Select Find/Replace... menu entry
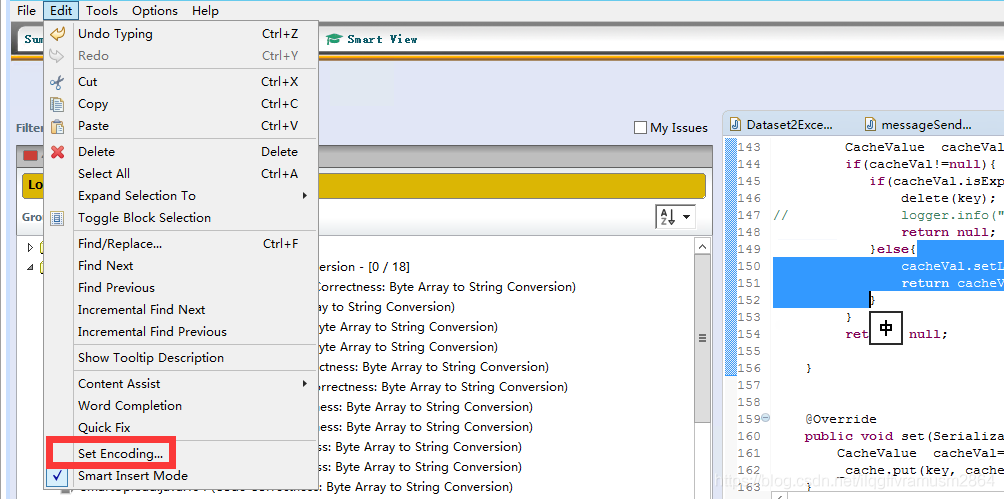The height and width of the screenshot is (499, 1004). [120, 244]
